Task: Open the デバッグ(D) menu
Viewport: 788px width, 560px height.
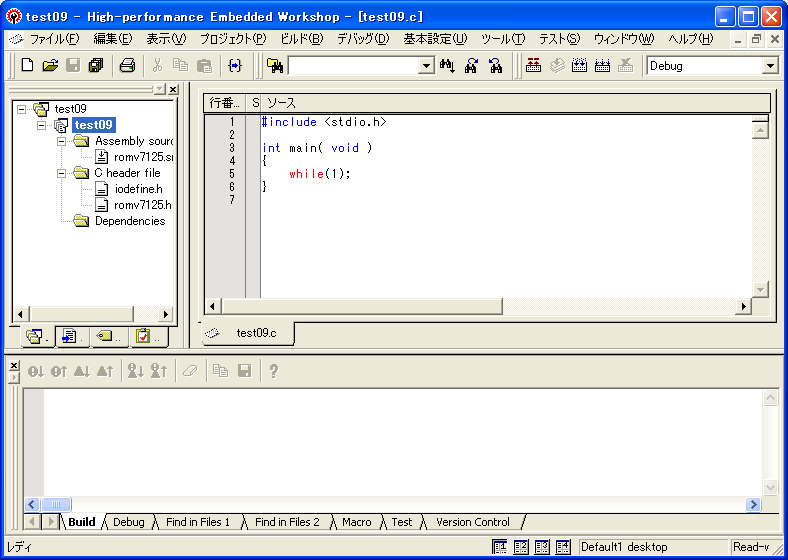Action: [x=362, y=39]
